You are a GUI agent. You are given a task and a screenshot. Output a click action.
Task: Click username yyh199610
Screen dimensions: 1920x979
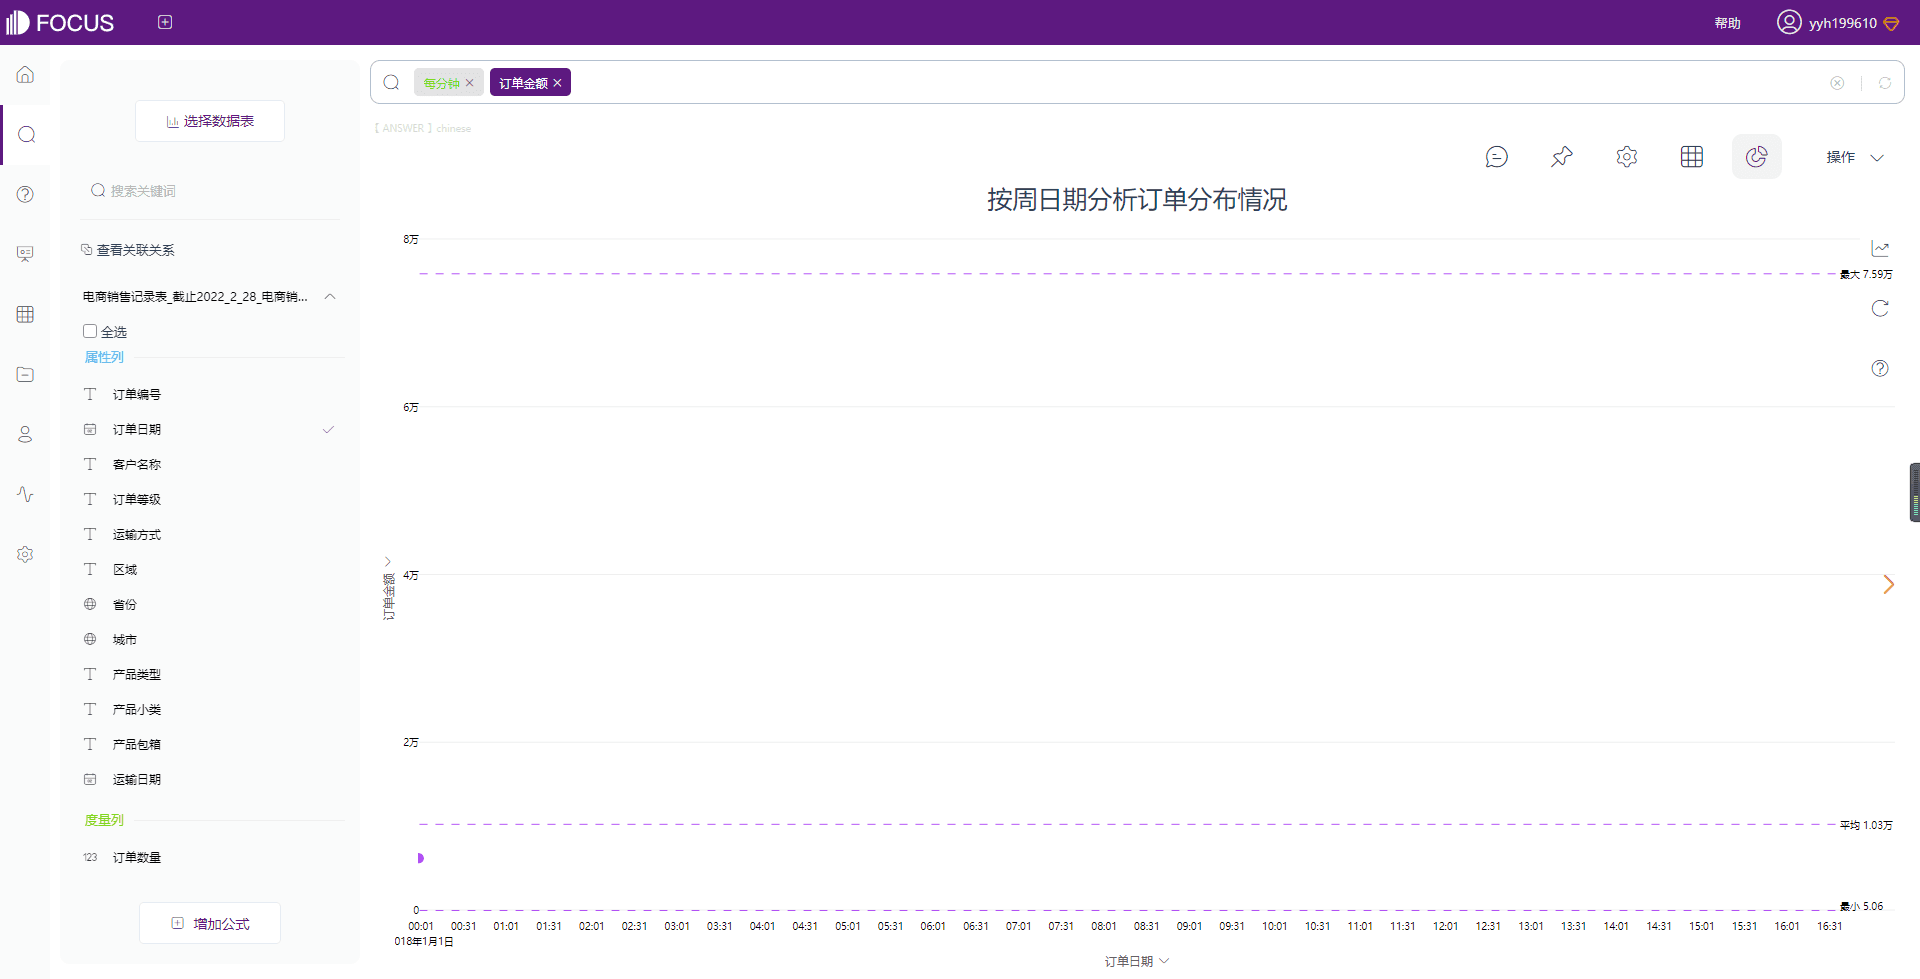click(x=1842, y=23)
